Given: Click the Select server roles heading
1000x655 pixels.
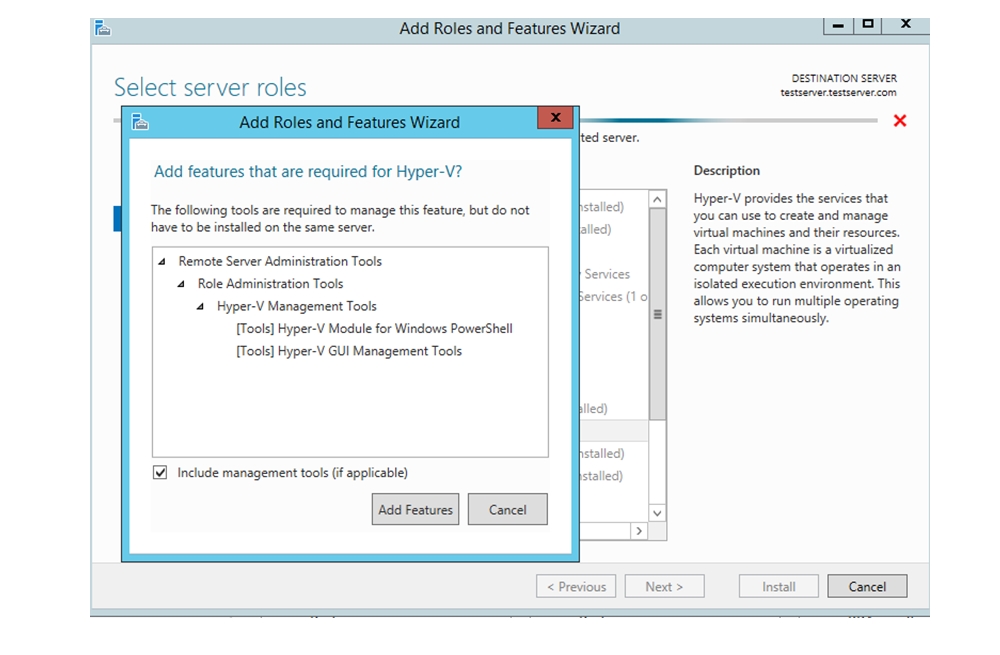Looking at the screenshot, I should (x=210, y=87).
